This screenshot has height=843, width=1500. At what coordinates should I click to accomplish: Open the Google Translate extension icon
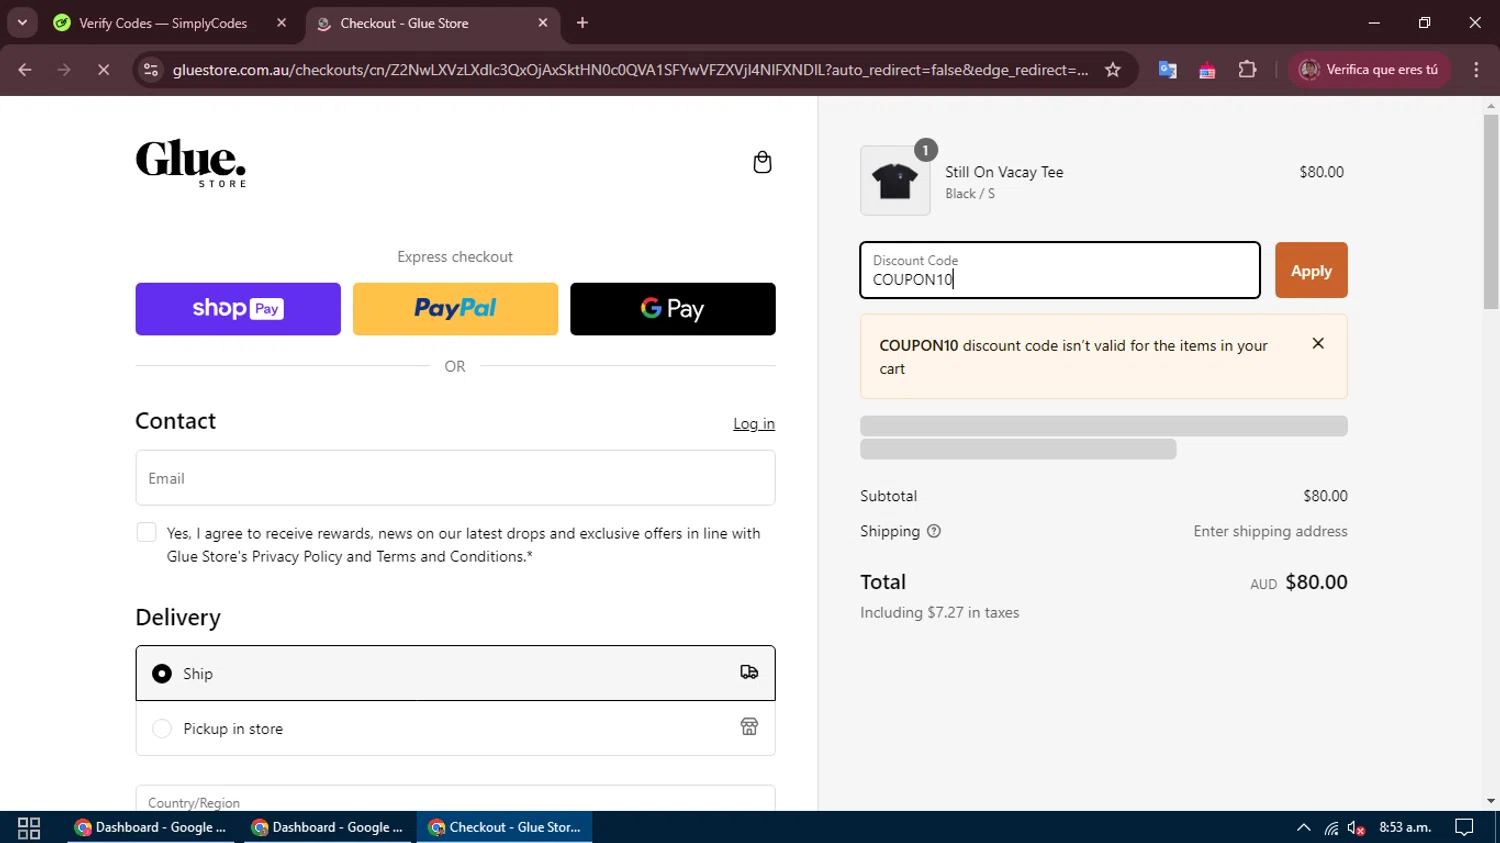click(x=1167, y=70)
